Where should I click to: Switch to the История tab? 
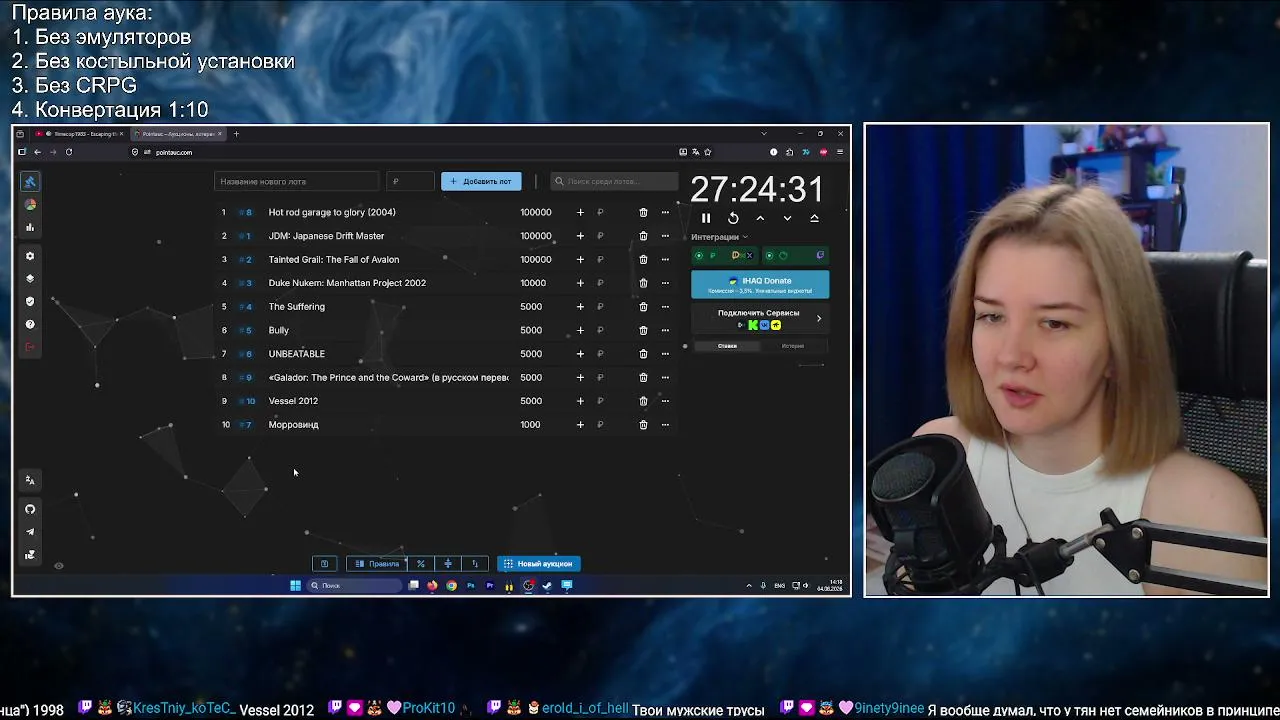coord(793,346)
